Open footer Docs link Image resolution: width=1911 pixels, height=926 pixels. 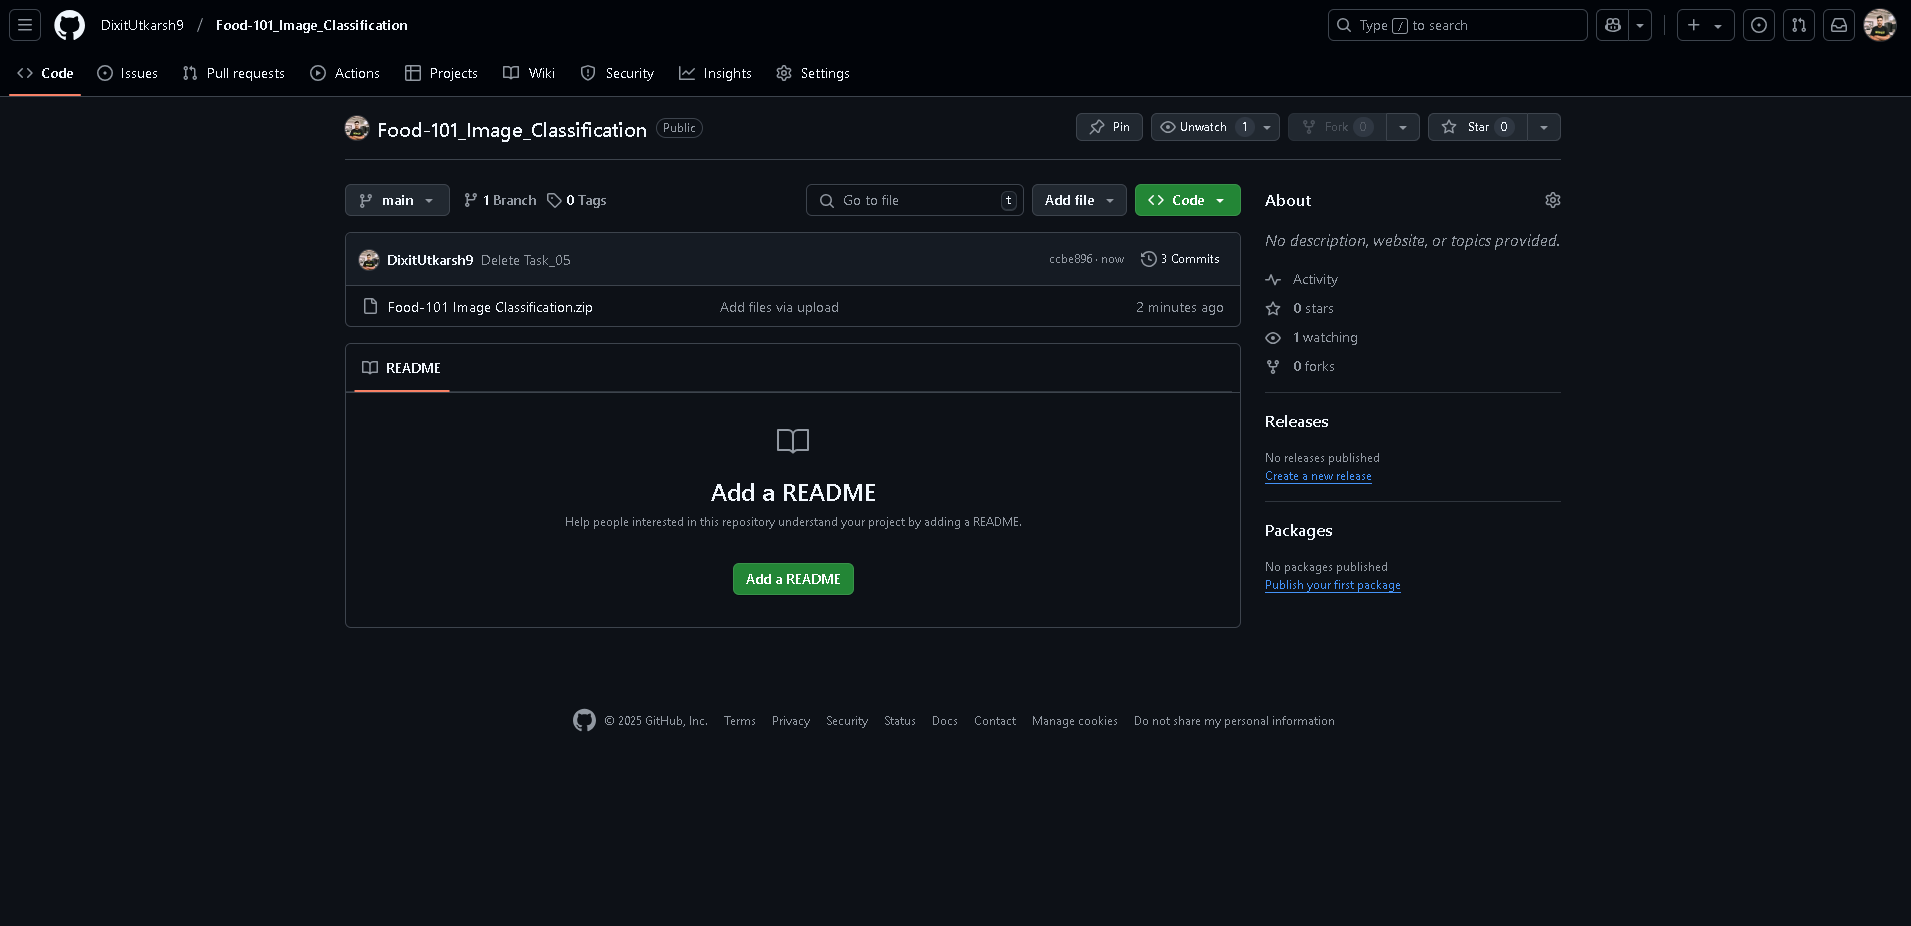[x=945, y=721]
